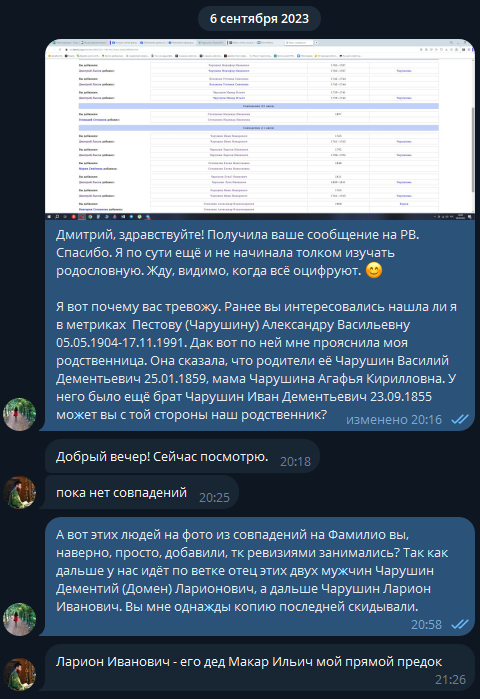Open the forest avatar beside the 20:58 message

[20, 620]
